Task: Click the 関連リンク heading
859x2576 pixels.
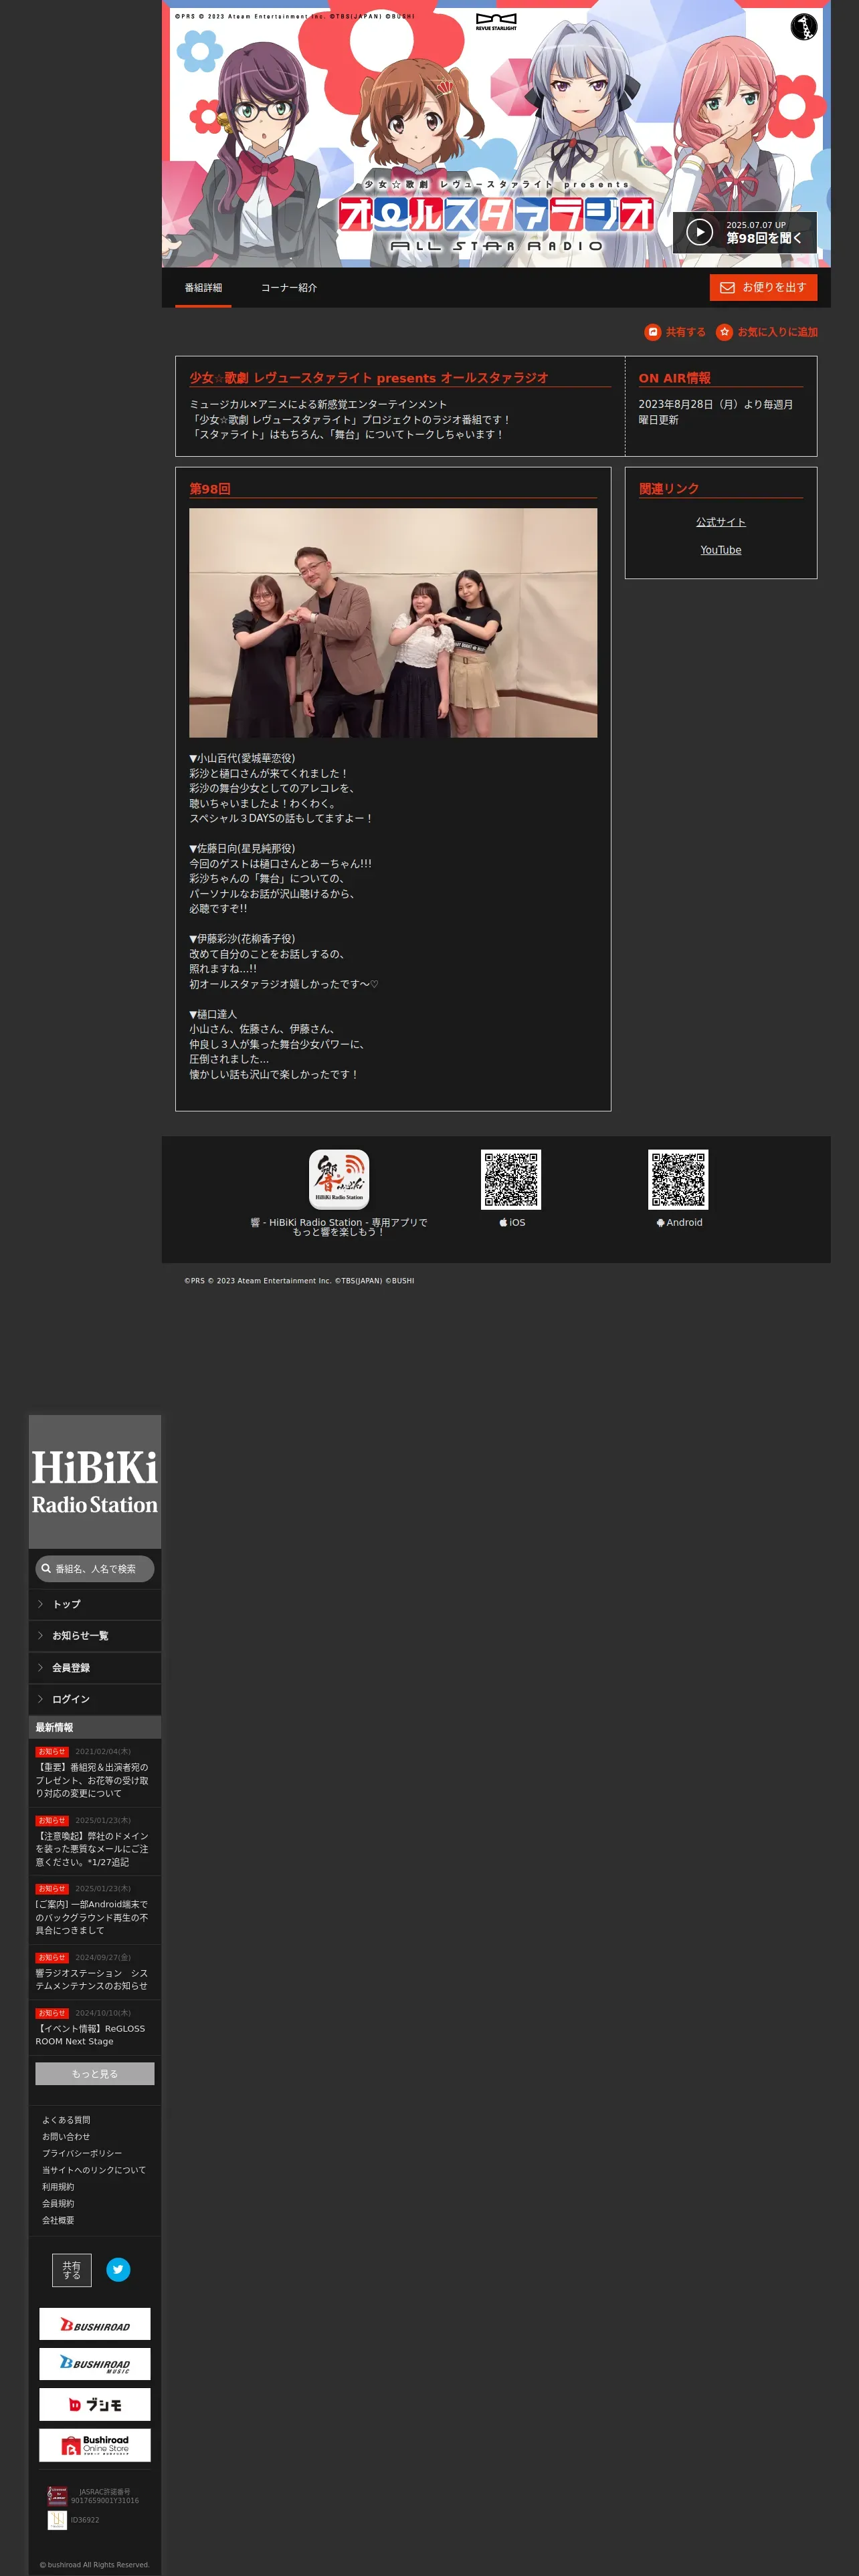Action: (x=669, y=489)
